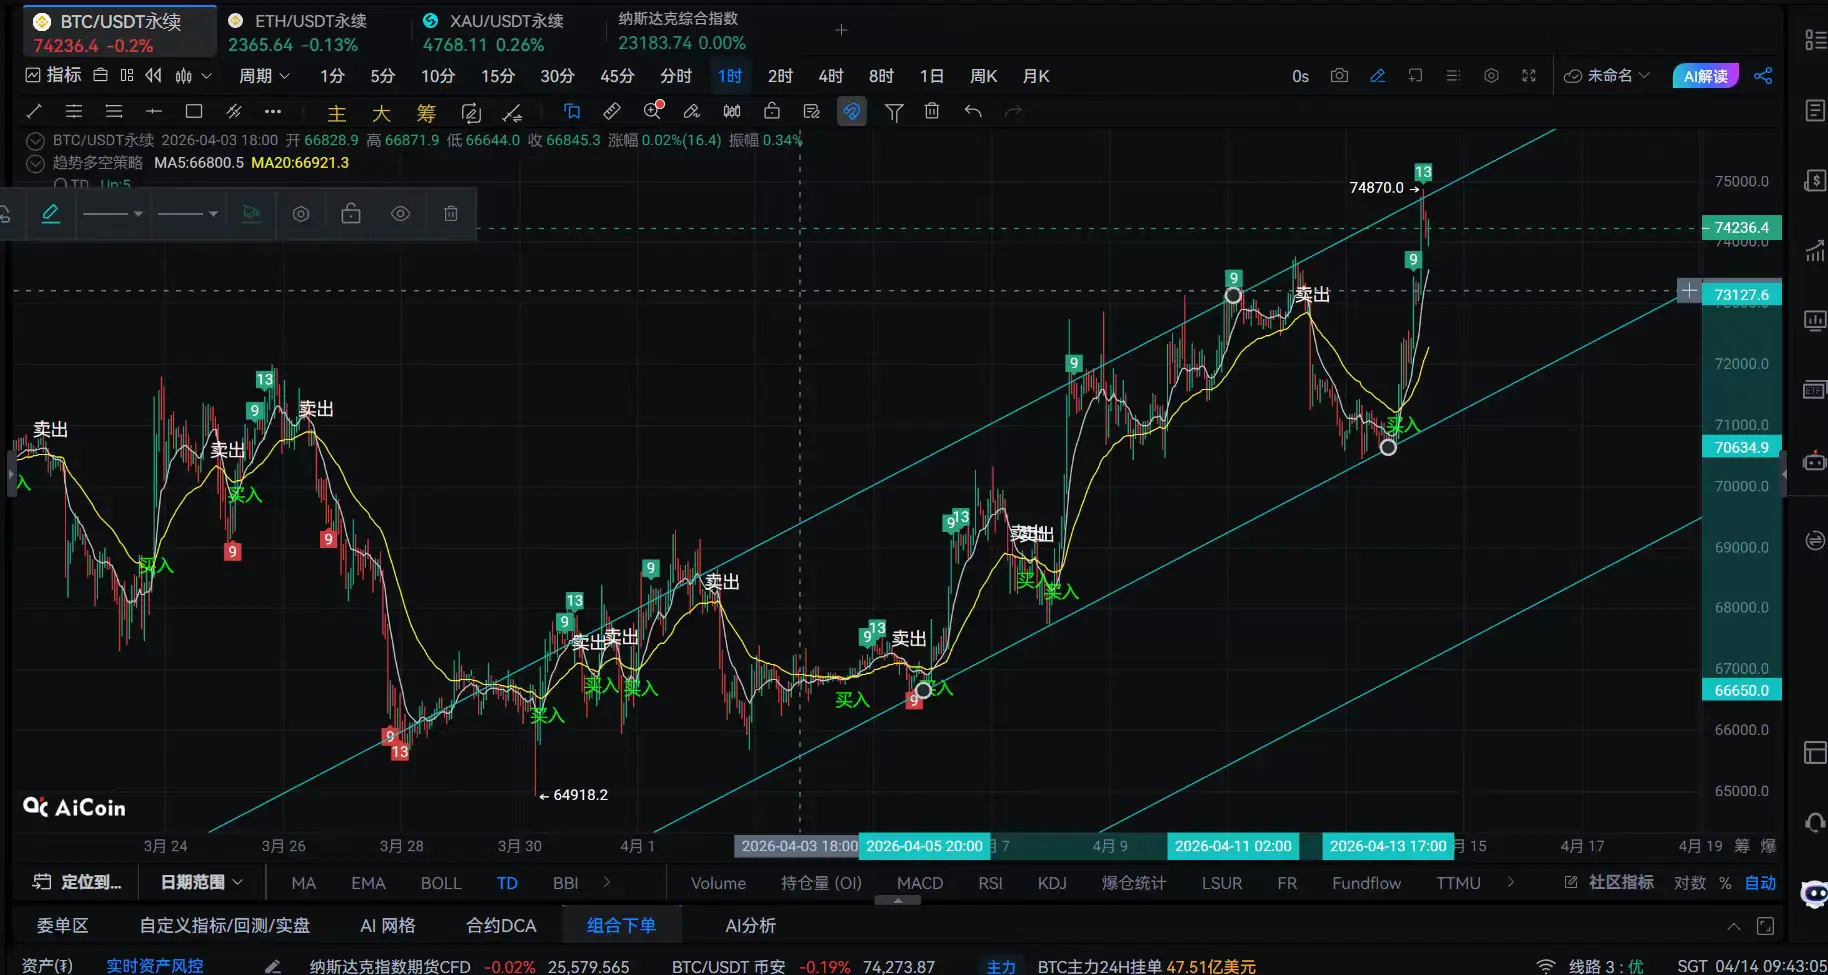This screenshot has height=975, width=1828.
Task: Click the share icon
Action: pyautogui.click(x=1763, y=76)
